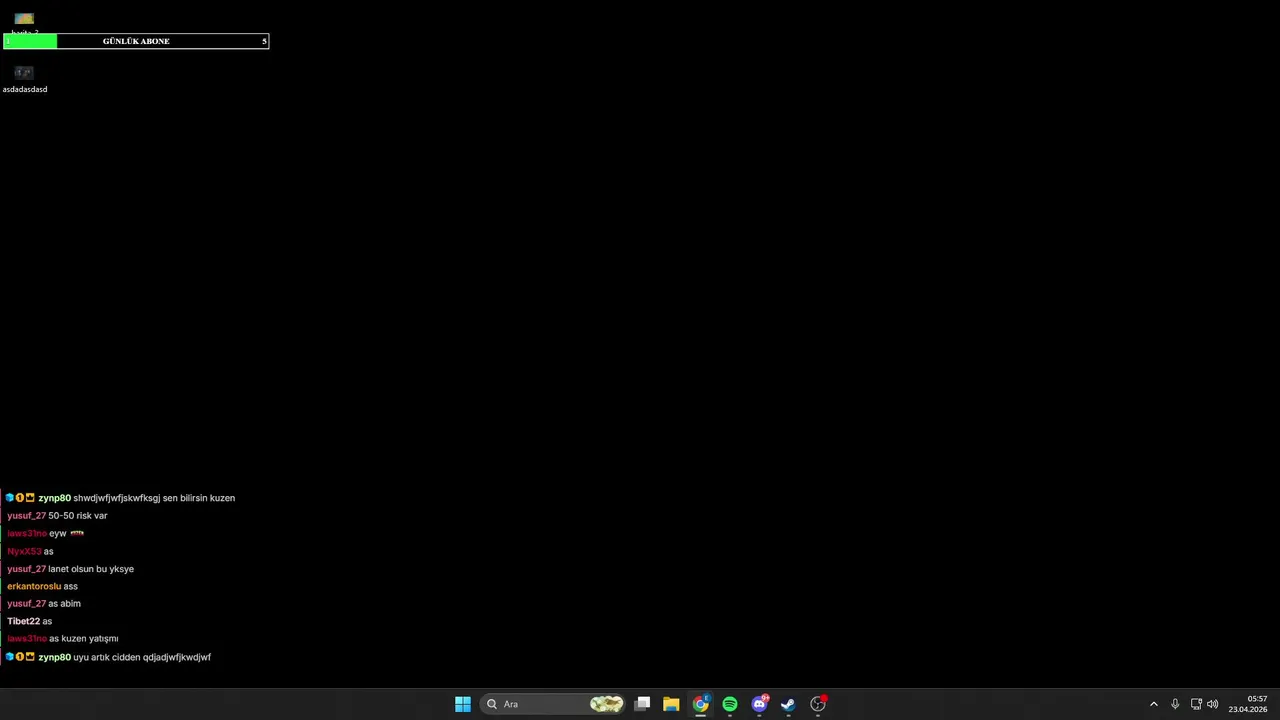Click the chat message '50-50 risk var'

coord(78,516)
